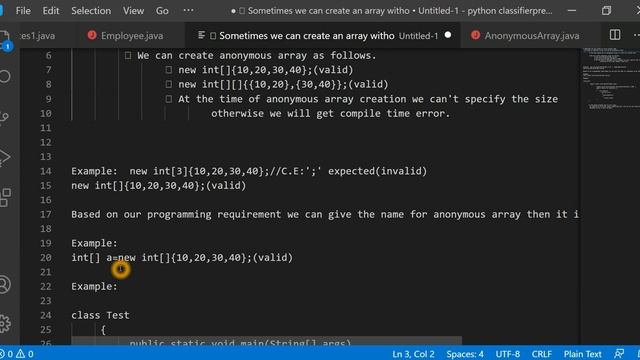The image size is (640, 360).
Task: Minimize the VS Code window
Action: point(572,11)
